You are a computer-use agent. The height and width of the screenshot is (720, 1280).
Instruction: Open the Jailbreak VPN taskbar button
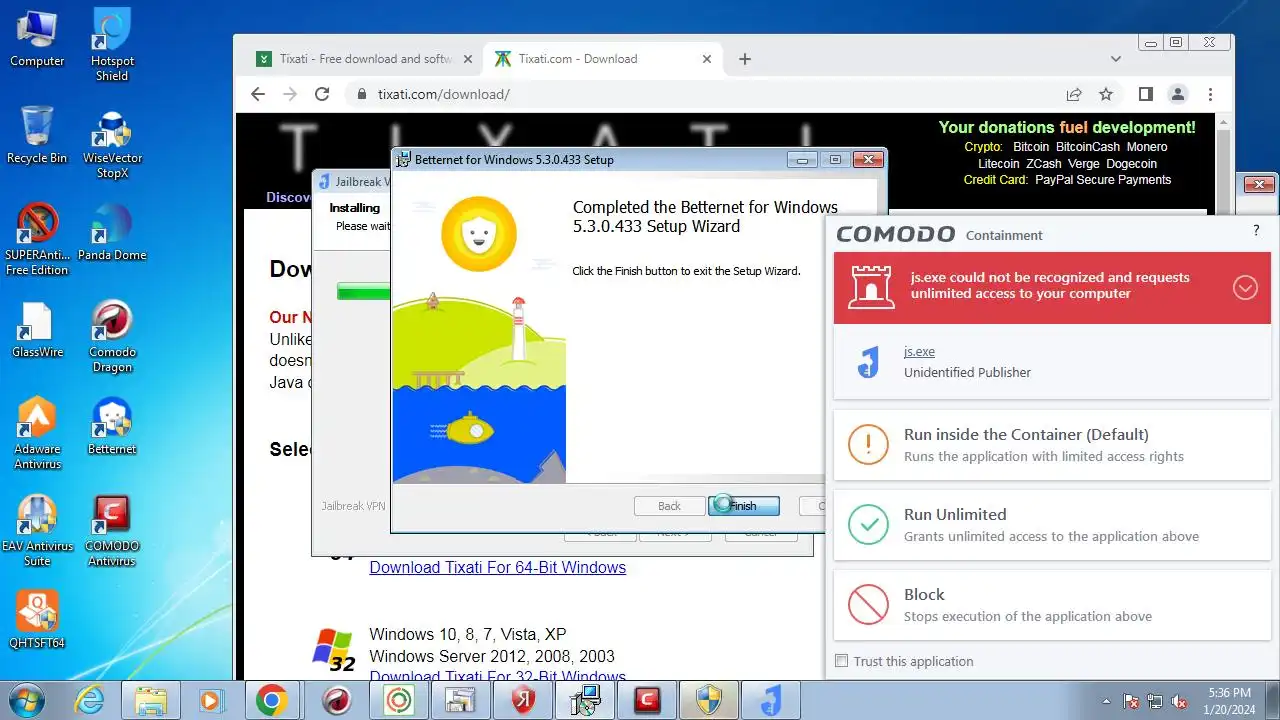coord(771,701)
